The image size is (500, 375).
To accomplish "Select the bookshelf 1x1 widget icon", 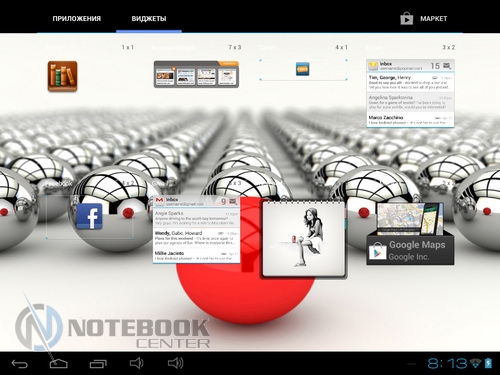I will click(x=62, y=76).
